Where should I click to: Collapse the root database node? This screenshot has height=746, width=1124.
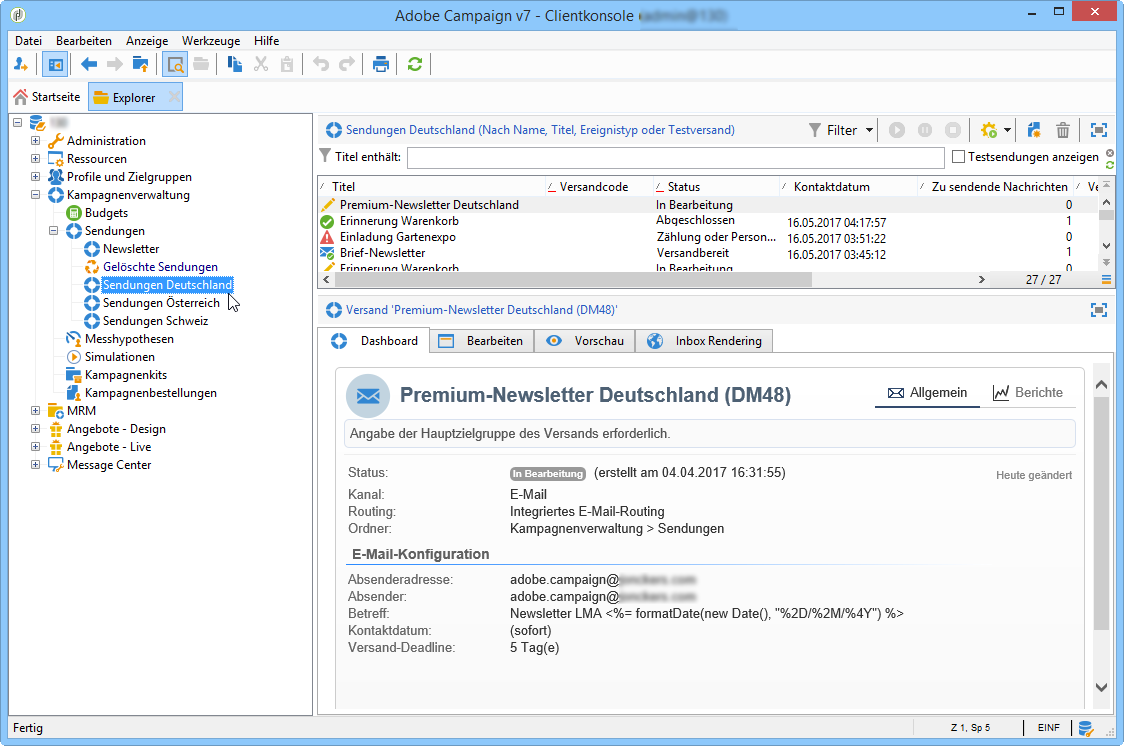pos(18,123)
